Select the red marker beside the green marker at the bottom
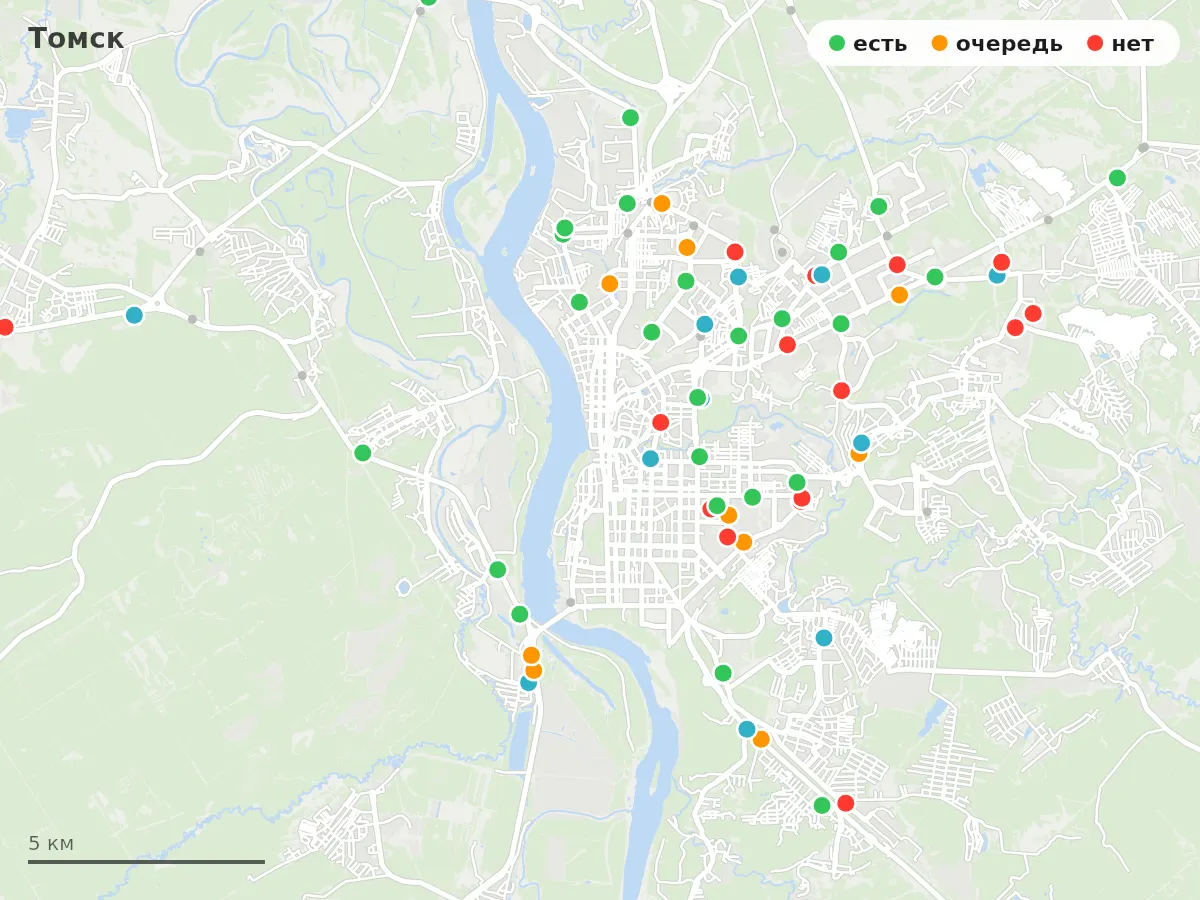 (x=845, y=803)
